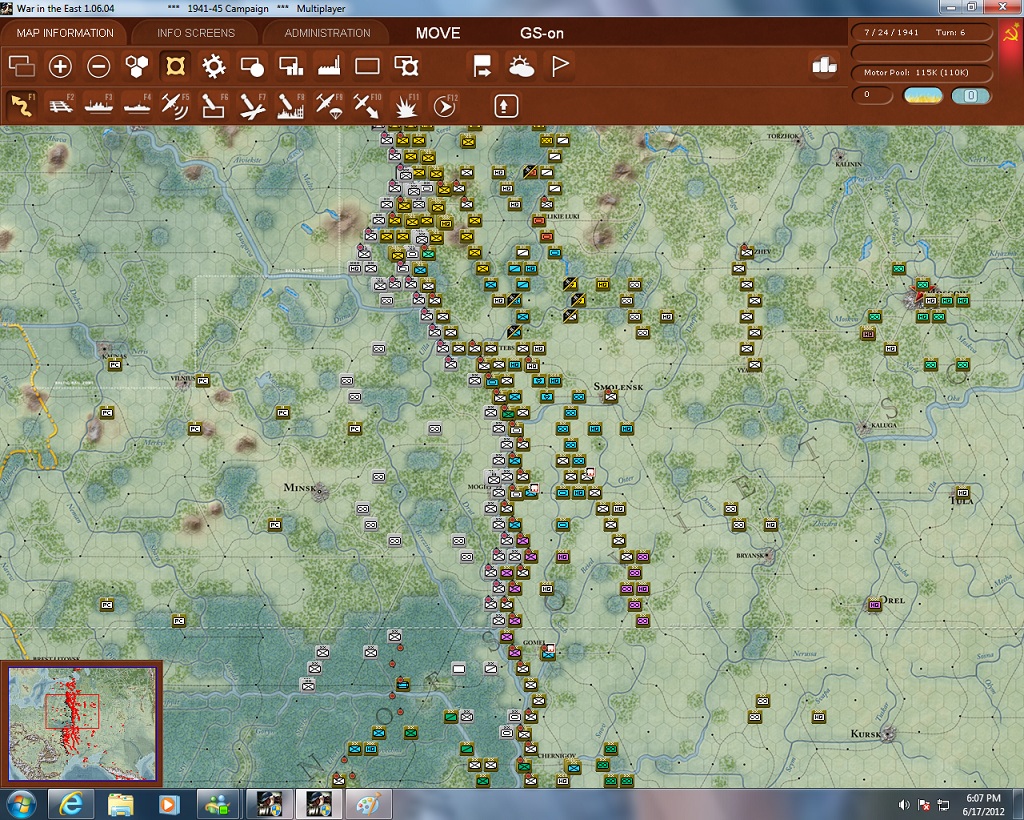Screen dimensions: 1024x820
Task: Toggle the rectangle with bars overlay icon
Action: [x=291, y=66]
